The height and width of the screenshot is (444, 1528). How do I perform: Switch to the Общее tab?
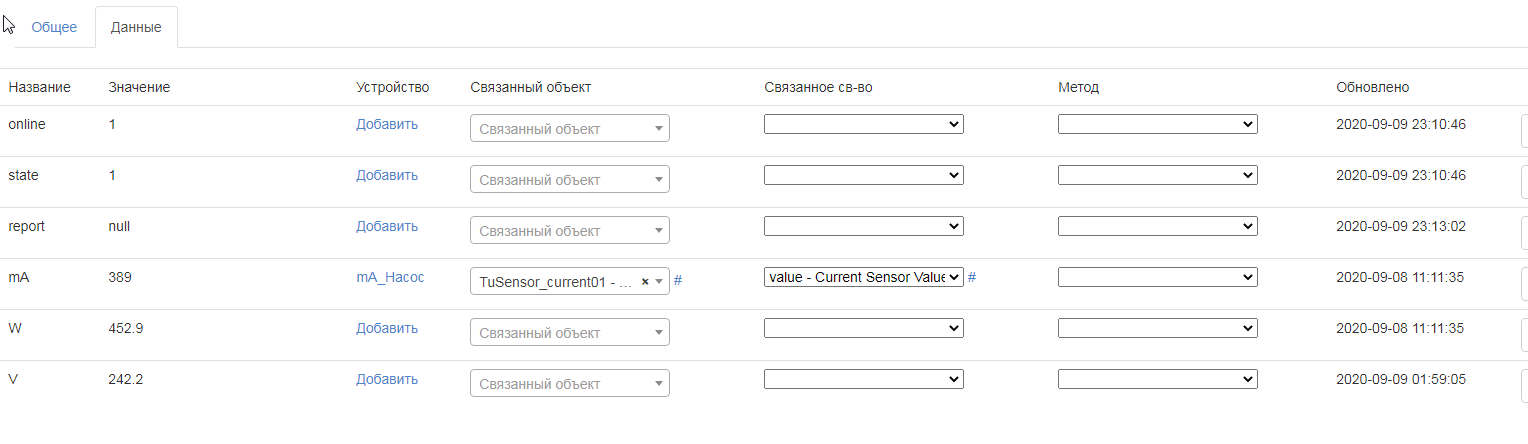point(54,27)
